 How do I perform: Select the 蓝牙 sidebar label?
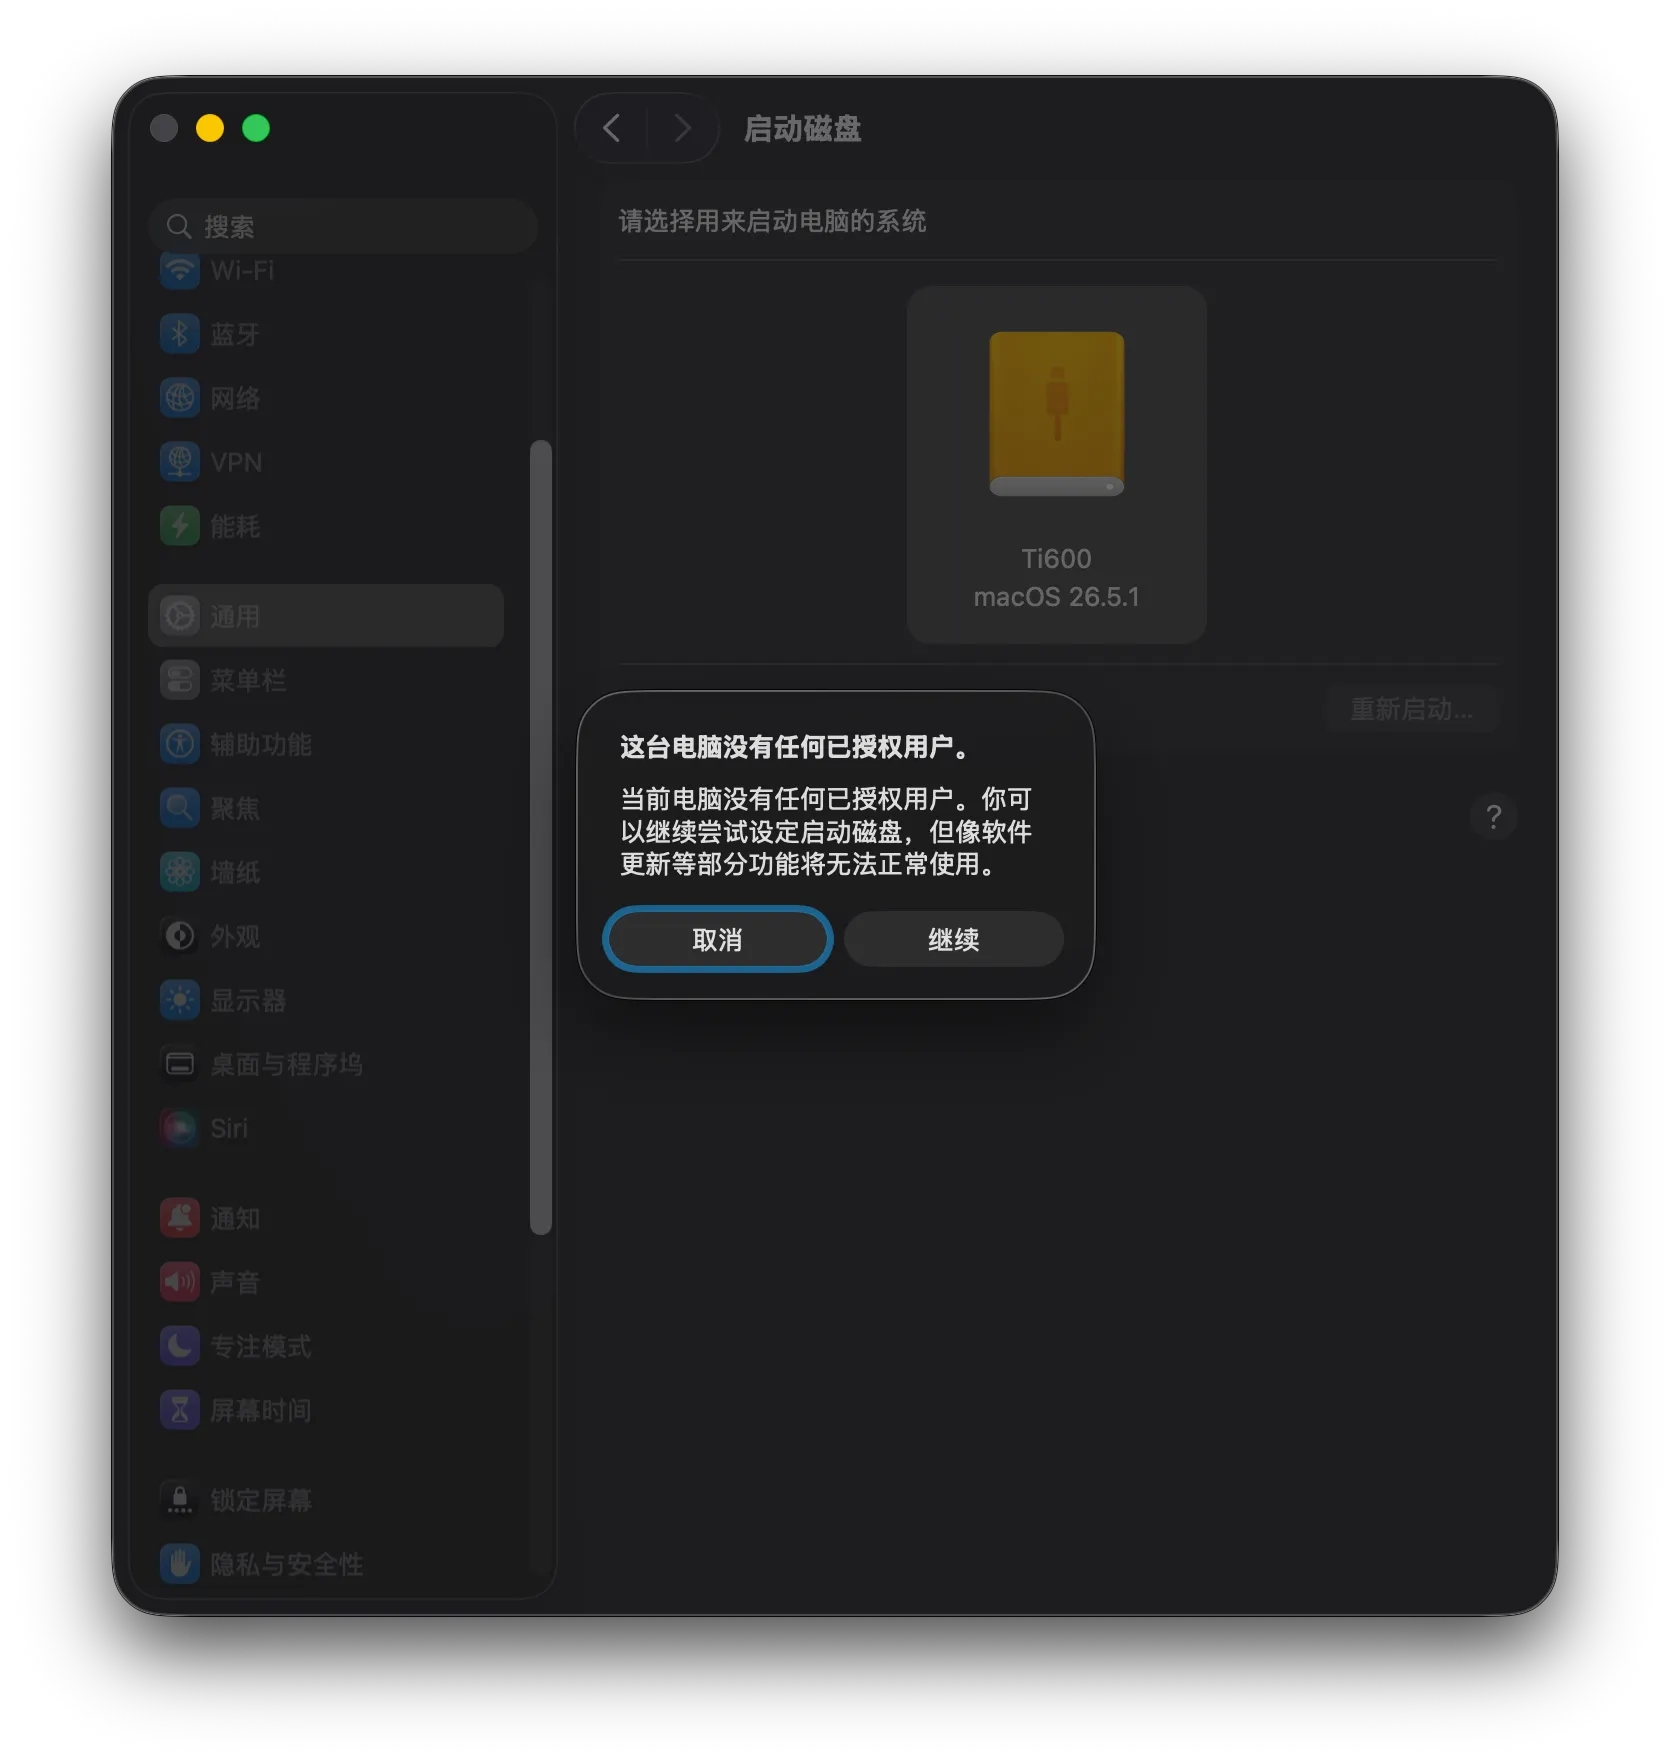235,334
